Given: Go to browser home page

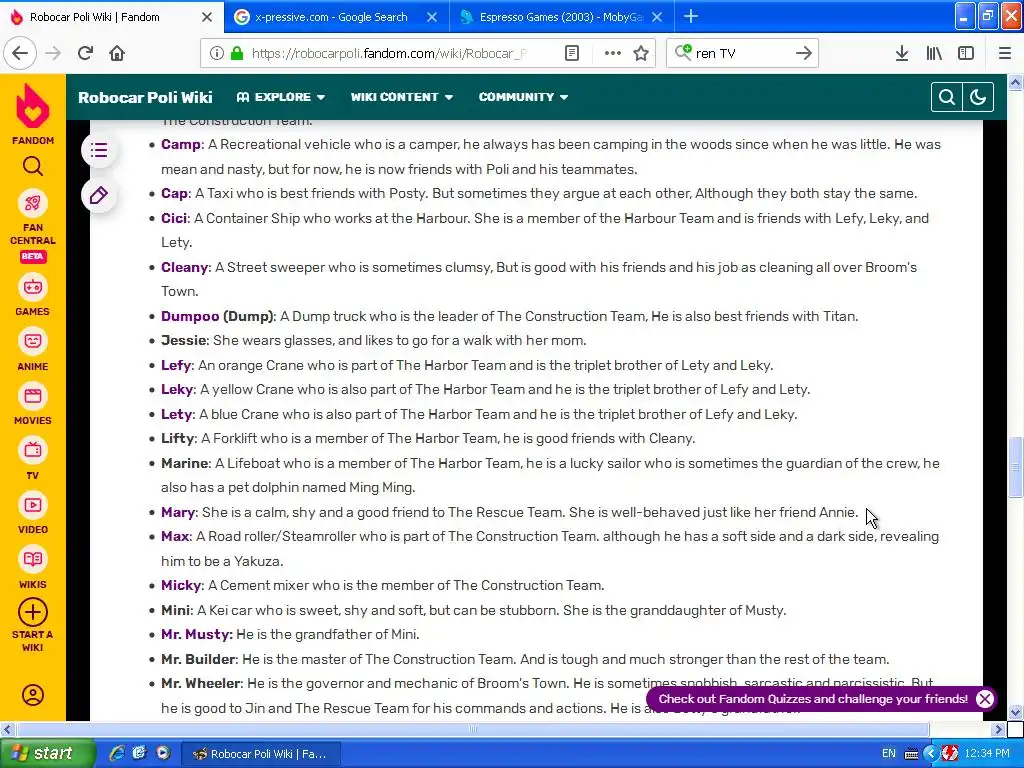Looking at the screenshot, I should point(117,53).
